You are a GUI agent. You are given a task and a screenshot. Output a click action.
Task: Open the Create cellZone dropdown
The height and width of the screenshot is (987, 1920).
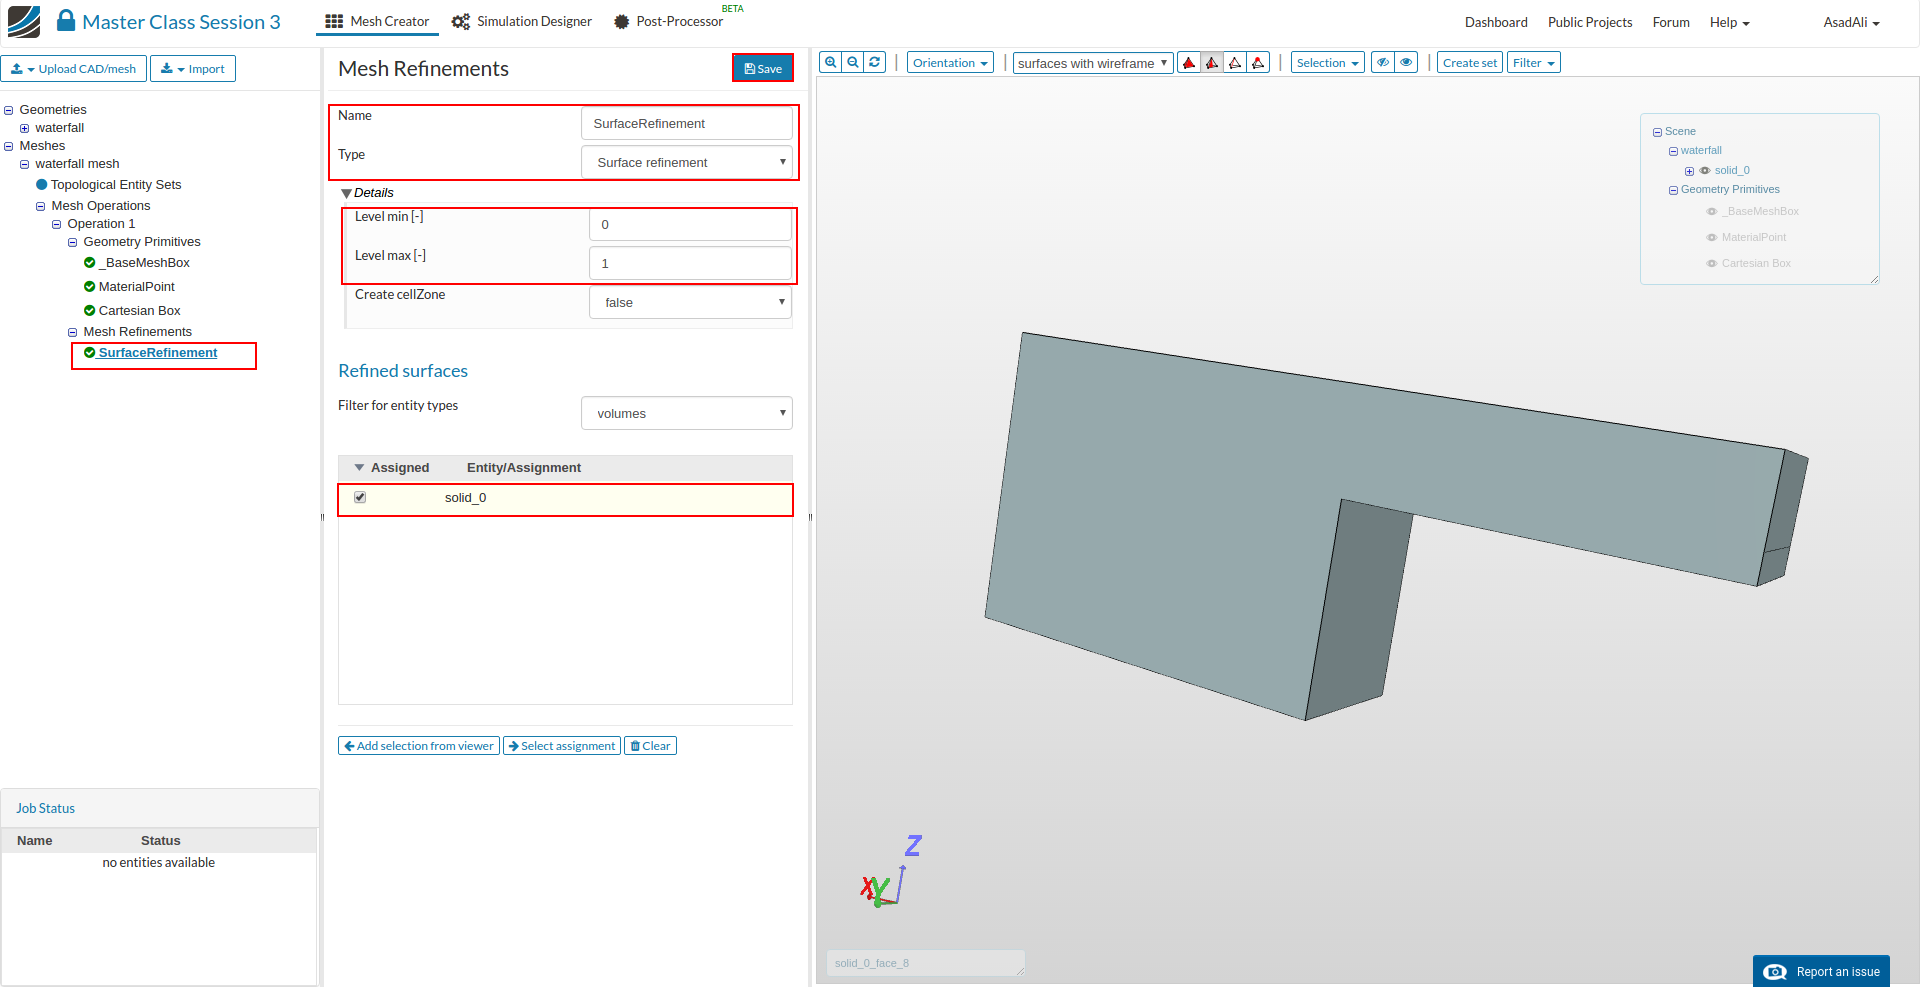coord(690,302)
